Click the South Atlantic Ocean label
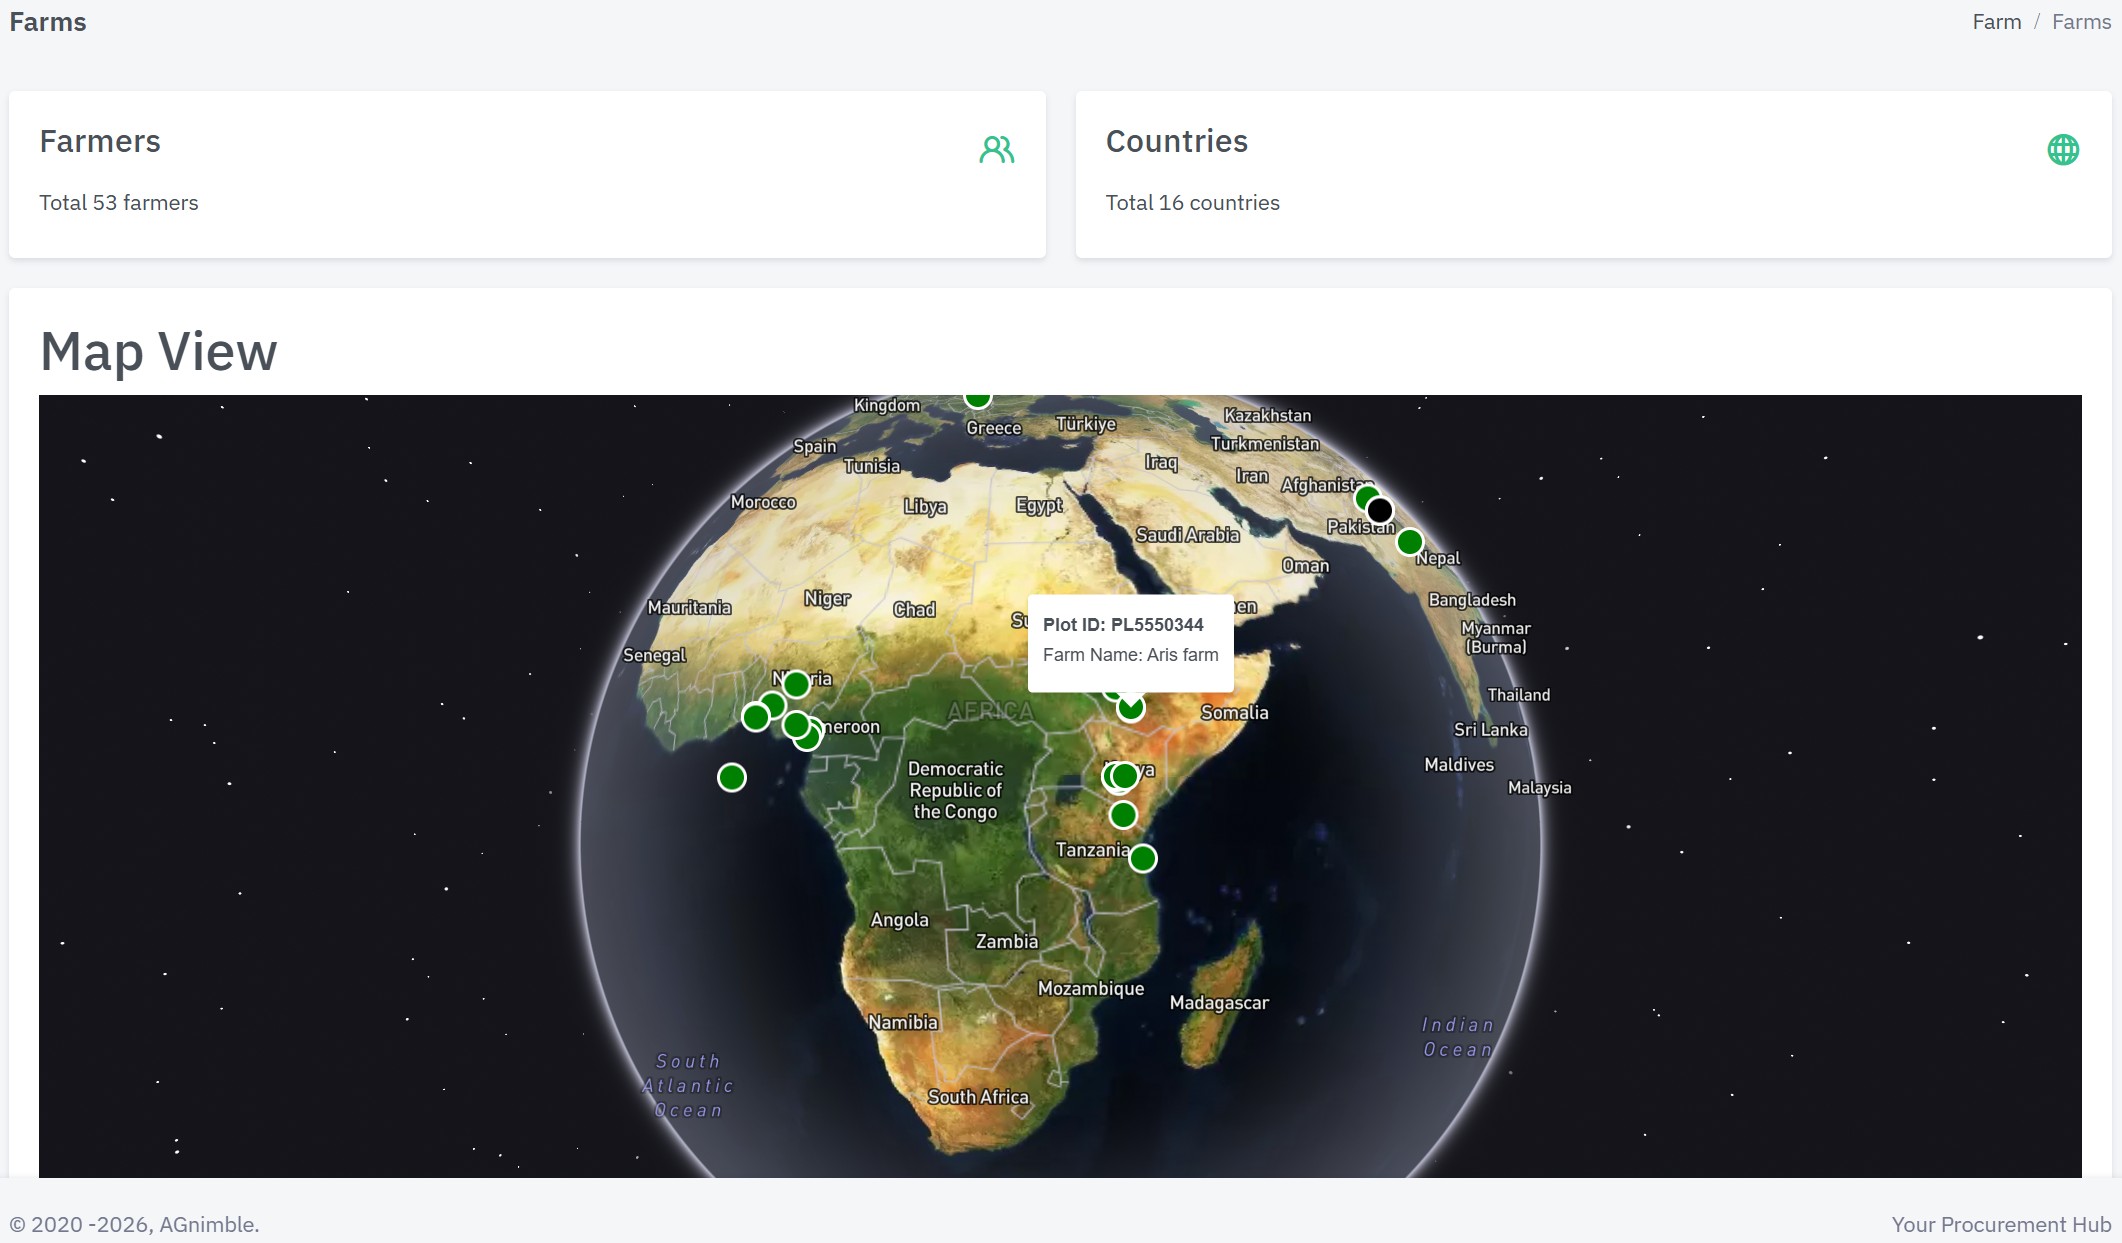This screenshot has width=2122, height=1243. coord(688,1086)
